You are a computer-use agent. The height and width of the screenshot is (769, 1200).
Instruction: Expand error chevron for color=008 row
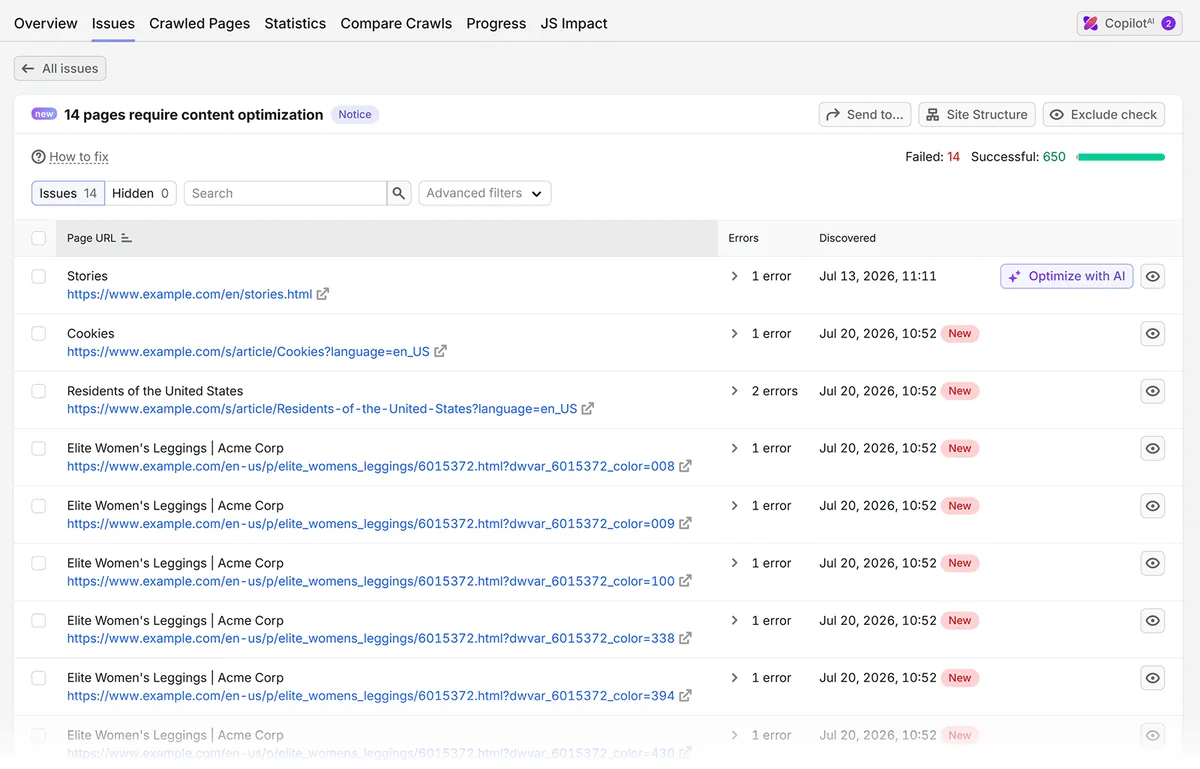point(734,448)
